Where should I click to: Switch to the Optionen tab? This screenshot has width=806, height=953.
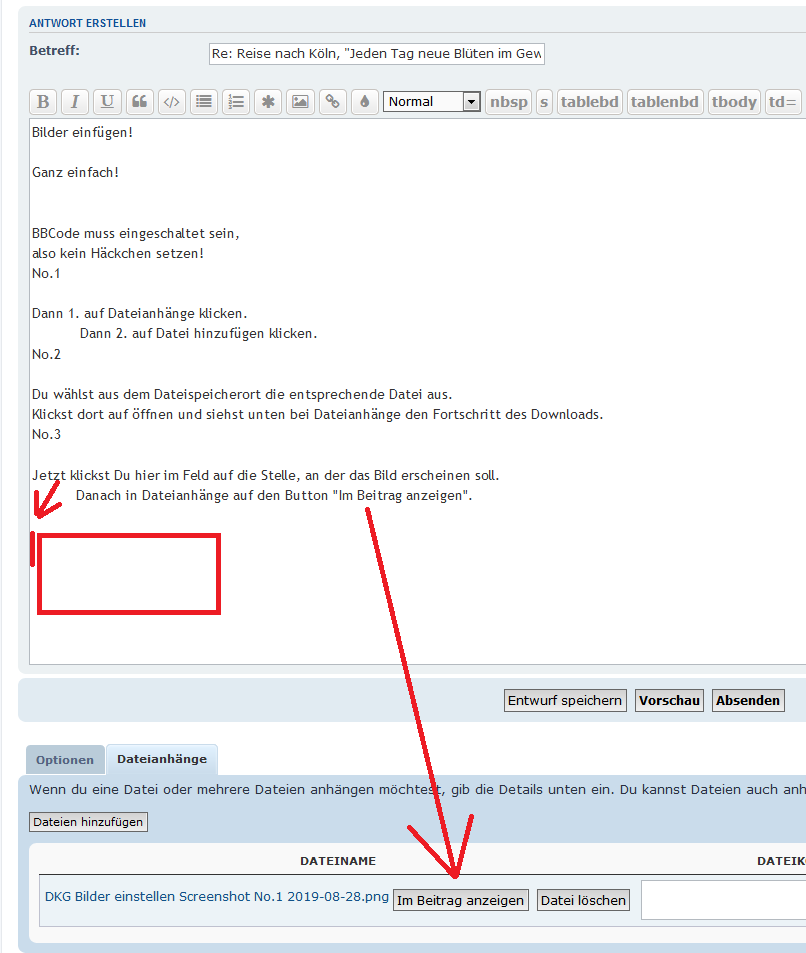click(x=65, y=760)
